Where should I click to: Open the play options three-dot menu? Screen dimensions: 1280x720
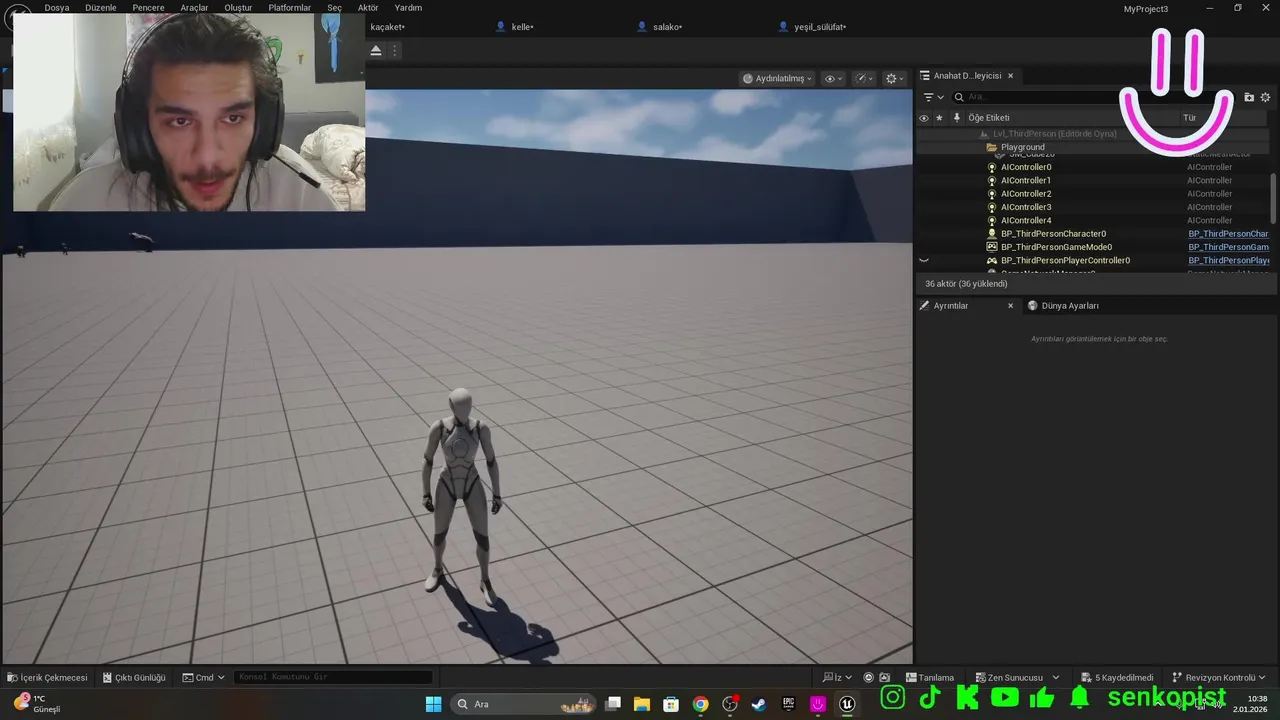395,50
